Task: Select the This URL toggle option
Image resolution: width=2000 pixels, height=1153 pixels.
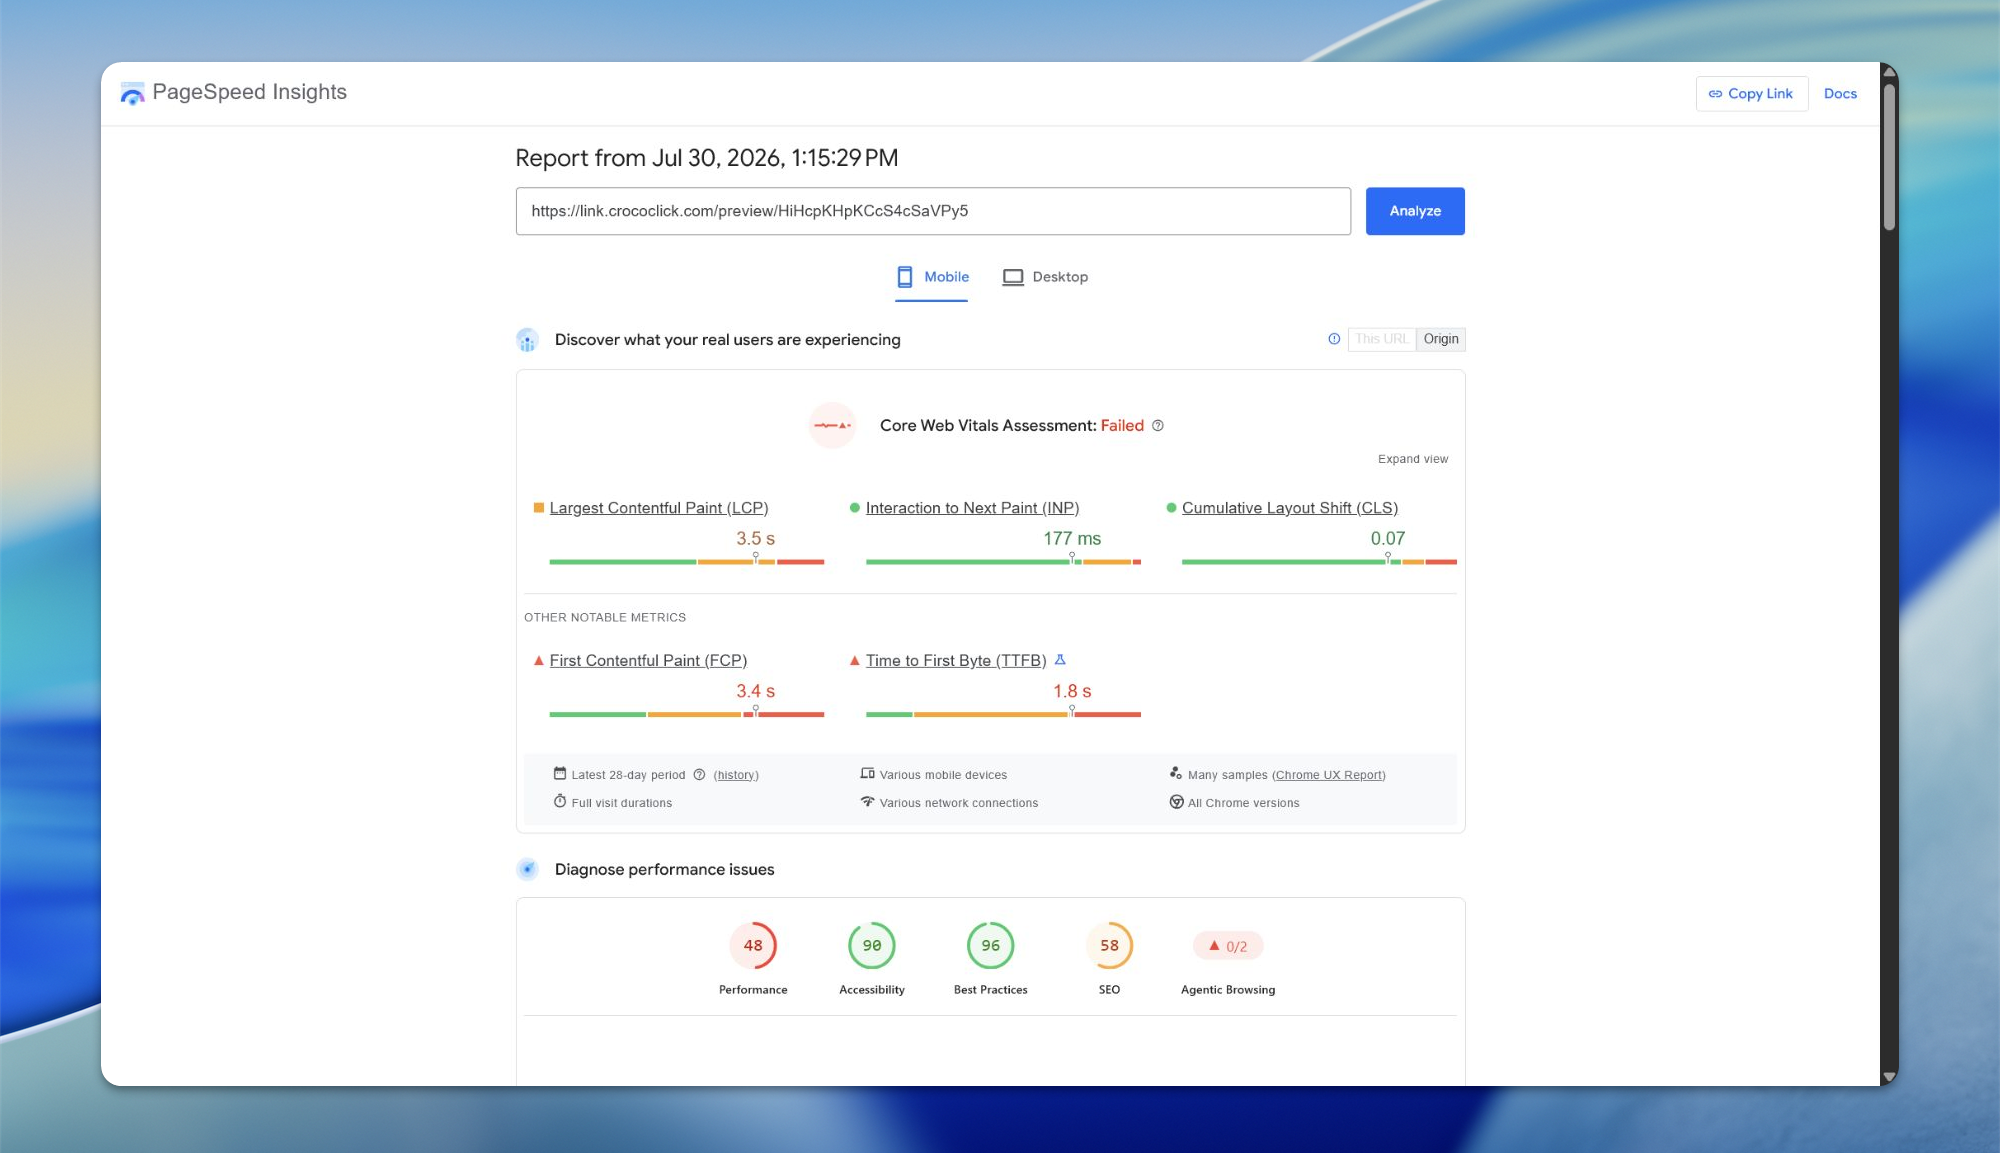Action: [1381, 339]
